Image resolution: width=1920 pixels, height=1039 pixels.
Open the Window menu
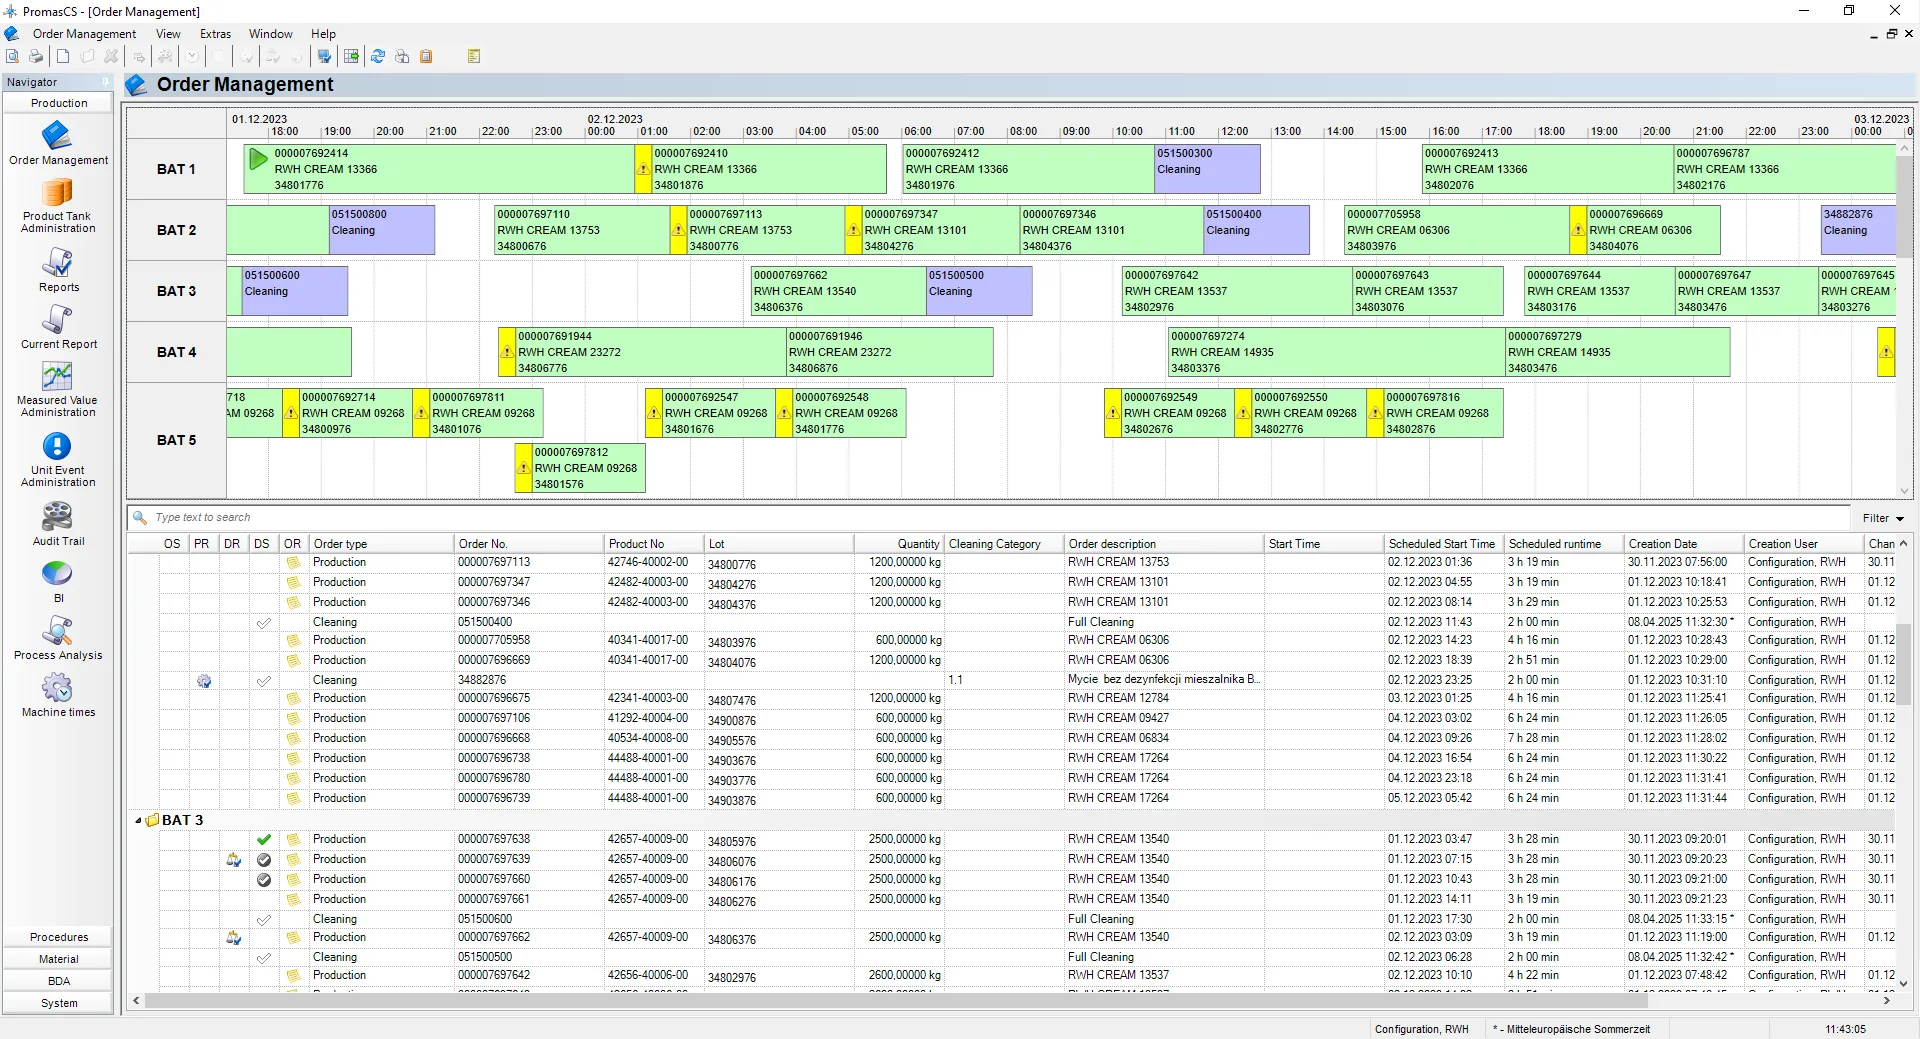(x=270, y=34)
